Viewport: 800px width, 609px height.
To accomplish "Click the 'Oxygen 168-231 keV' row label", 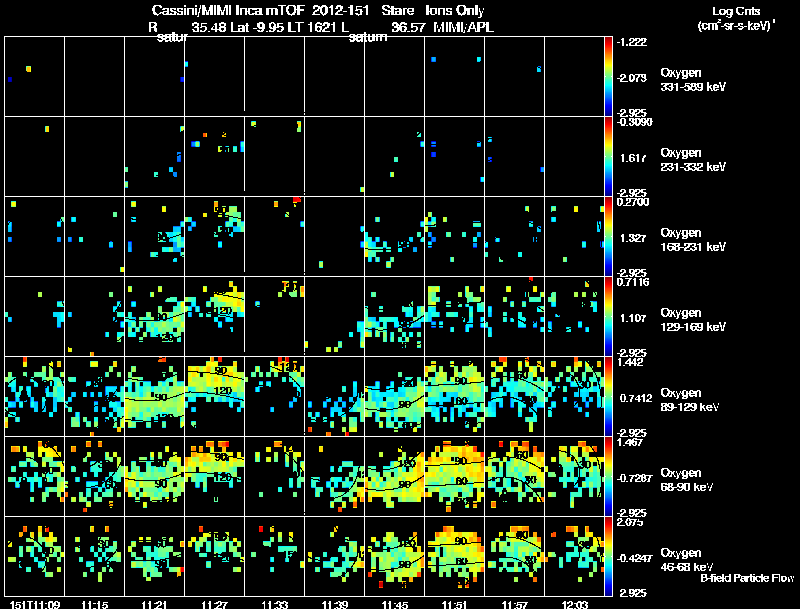I will click(693, 240).
